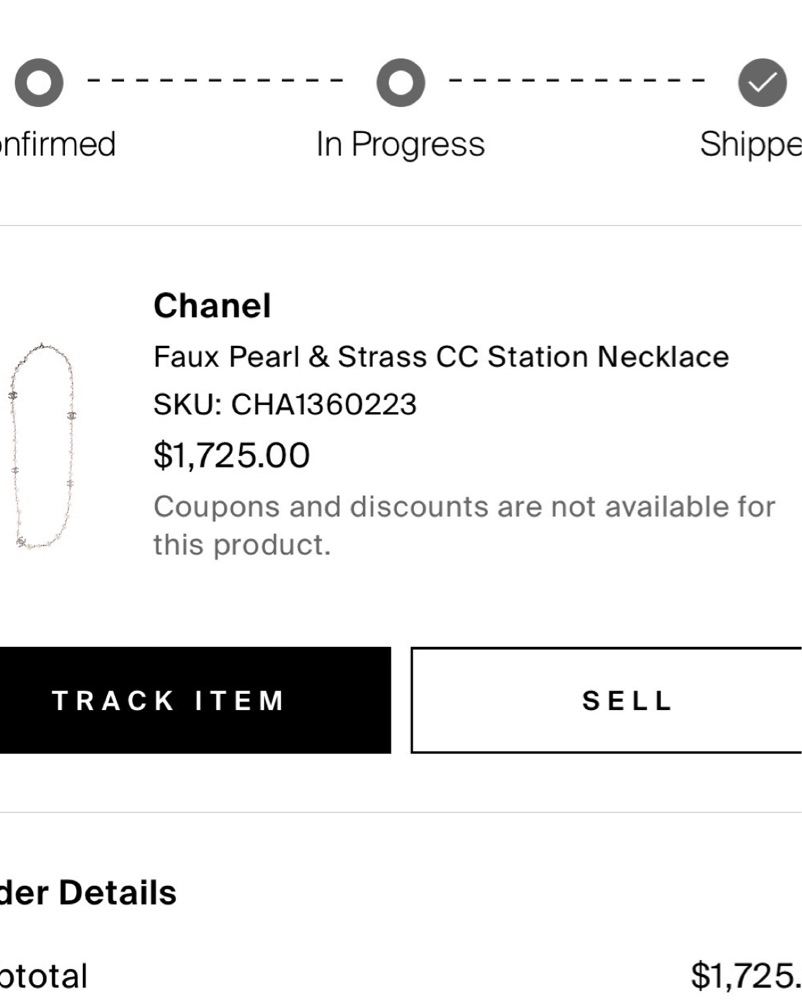Click the Confirmed step circle icon
The height and width of the screenshot is (1000, 802).
tap(39, 84)
